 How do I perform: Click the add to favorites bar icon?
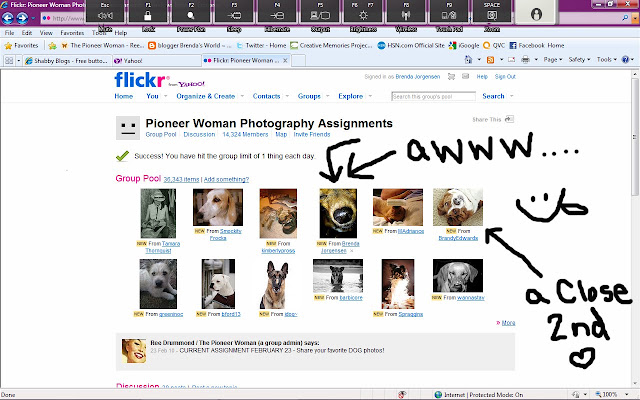(x=52, y=45)
